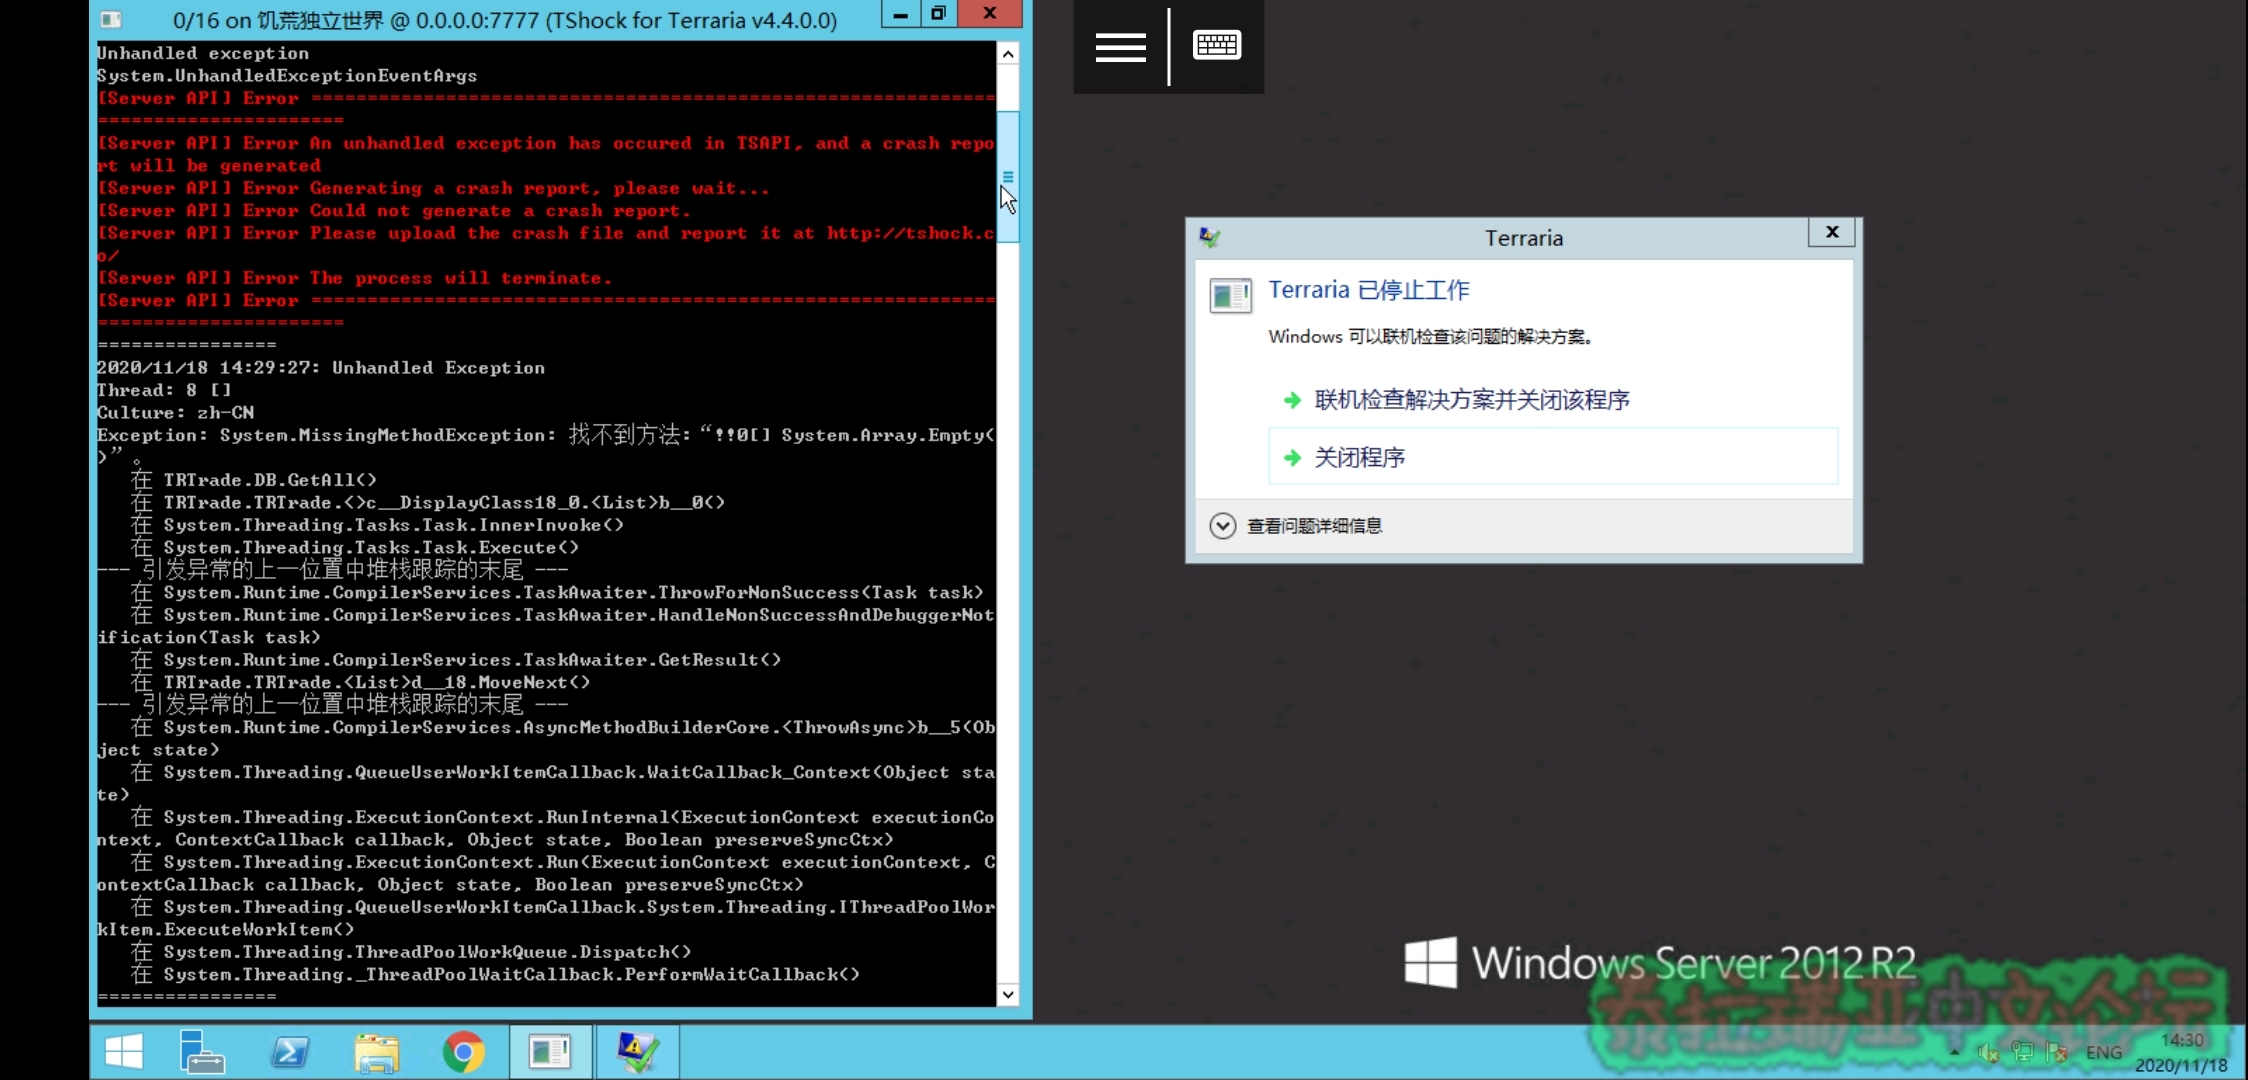Close the TShock console window

(990, 14)
